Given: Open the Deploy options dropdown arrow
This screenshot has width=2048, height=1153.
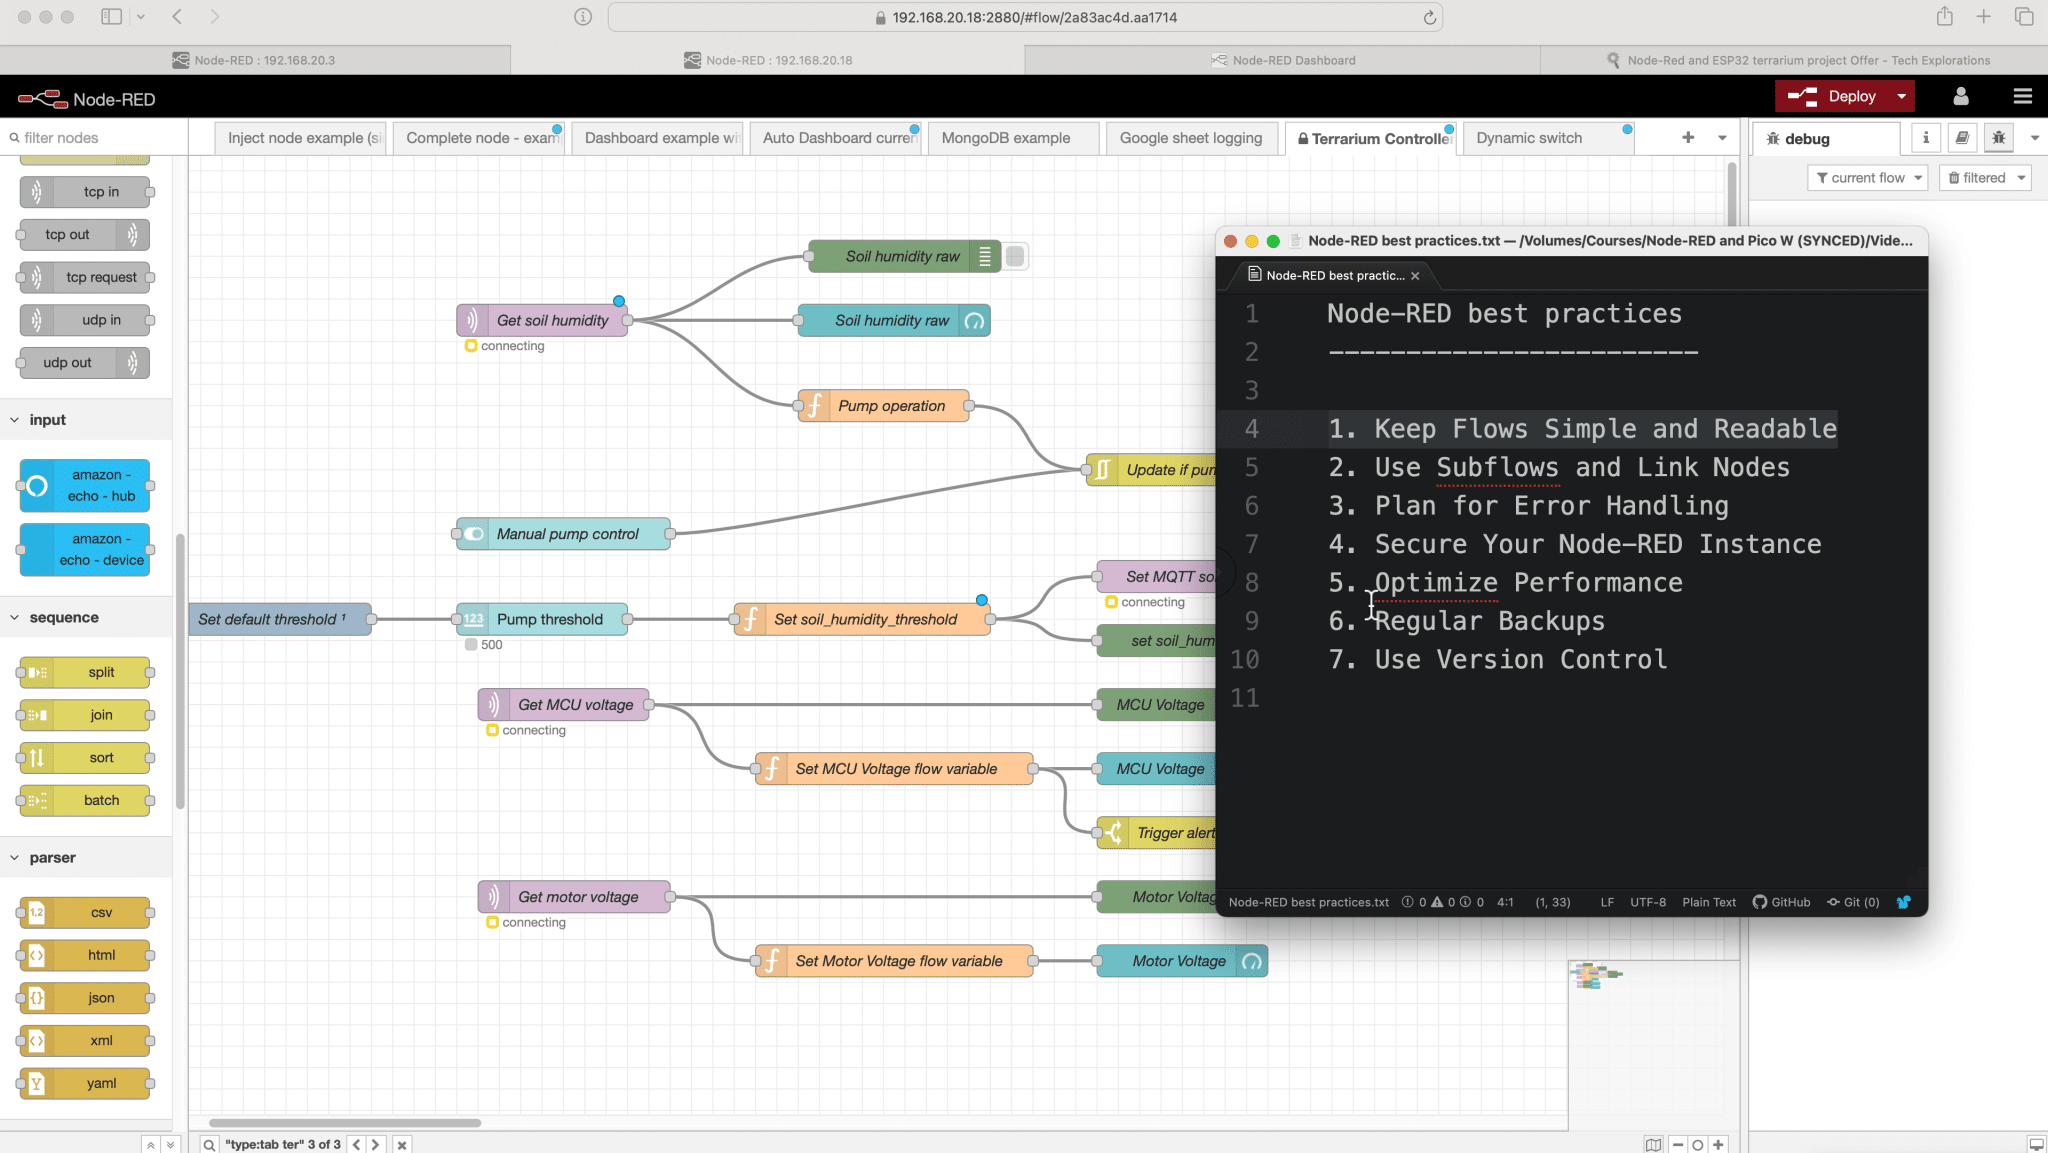Looking at the screenshot, I should coord(1901,97).
